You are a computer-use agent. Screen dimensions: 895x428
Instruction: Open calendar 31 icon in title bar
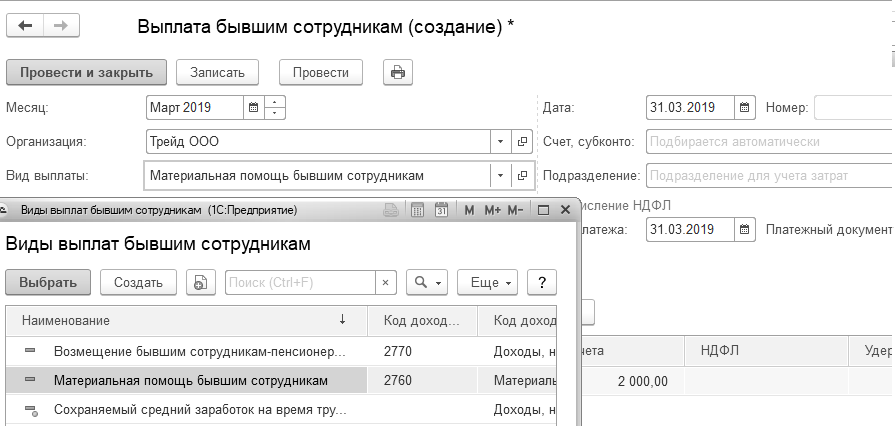[x=441, y=210]
